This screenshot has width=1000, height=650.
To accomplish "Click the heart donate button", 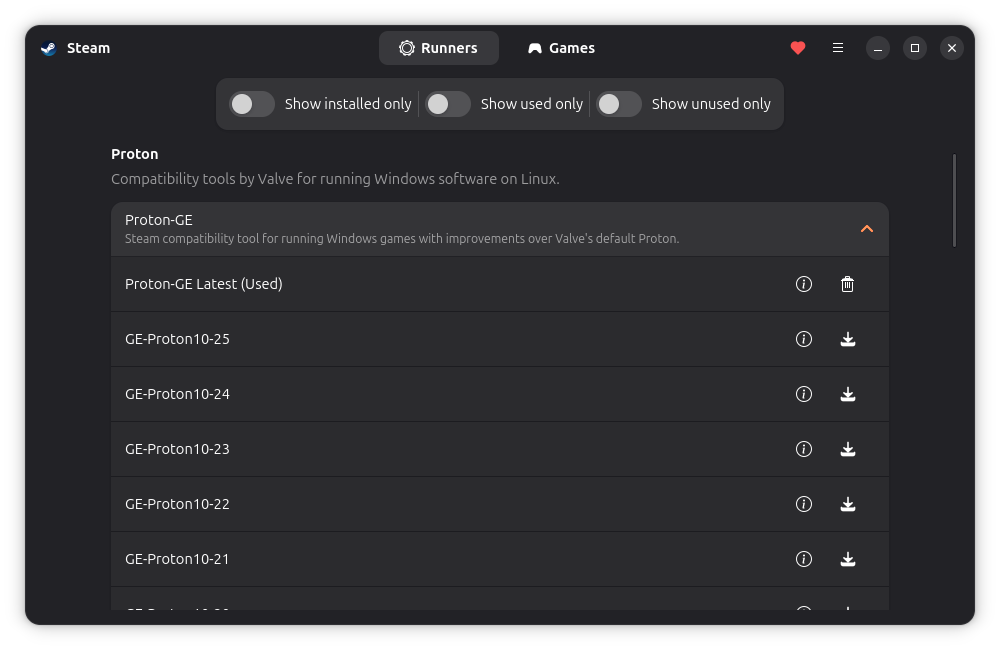I will tap(797, 47).
